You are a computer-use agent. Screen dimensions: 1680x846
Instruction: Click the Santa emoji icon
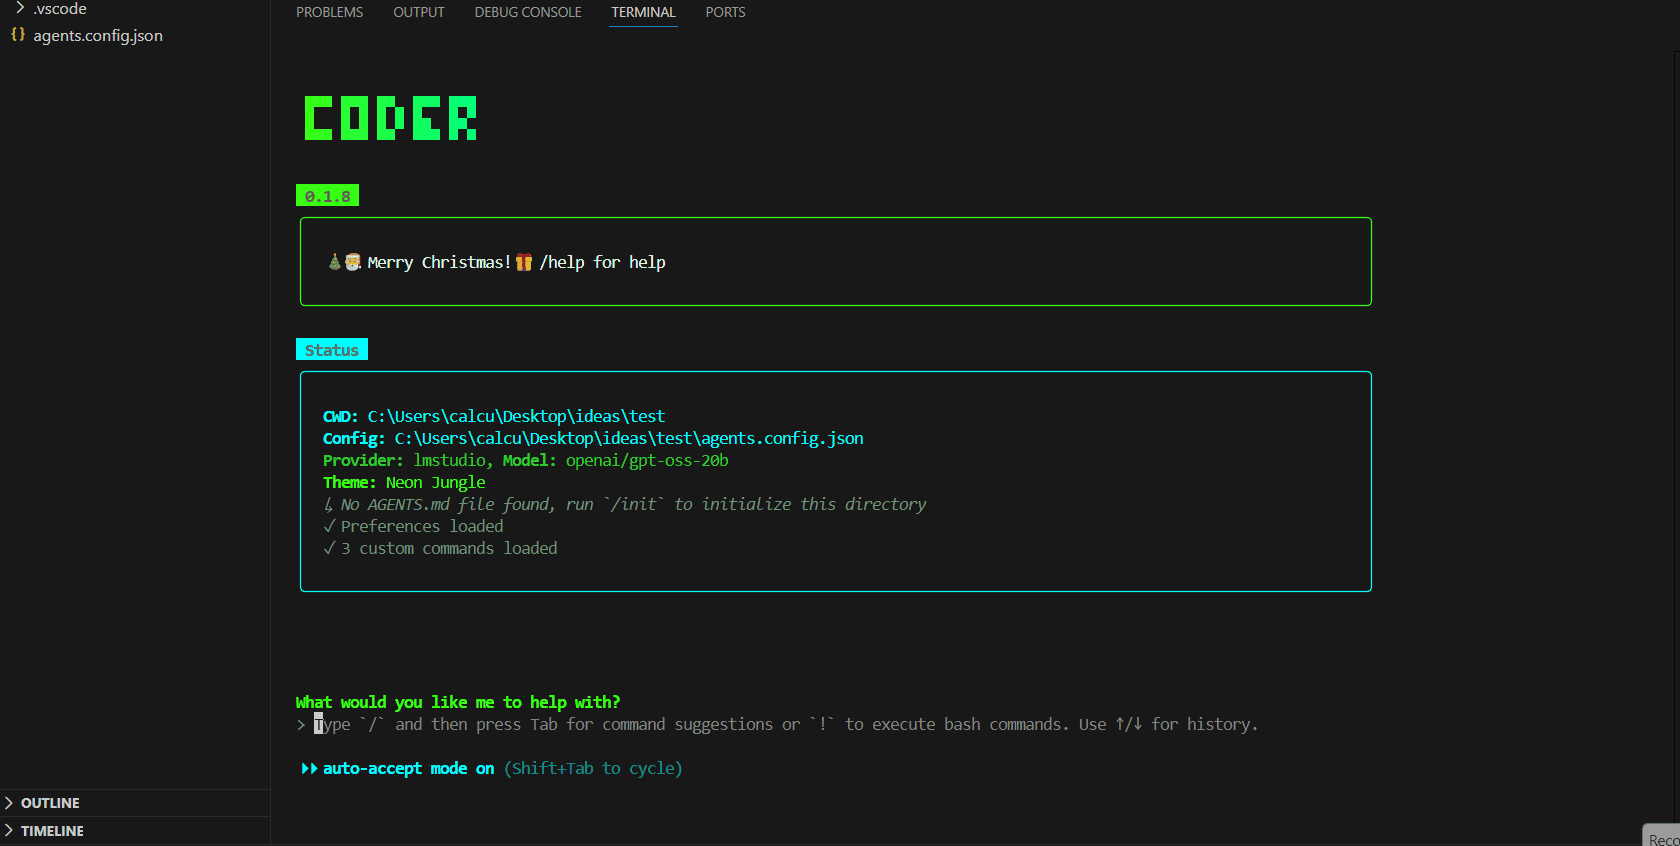point(352,262)
